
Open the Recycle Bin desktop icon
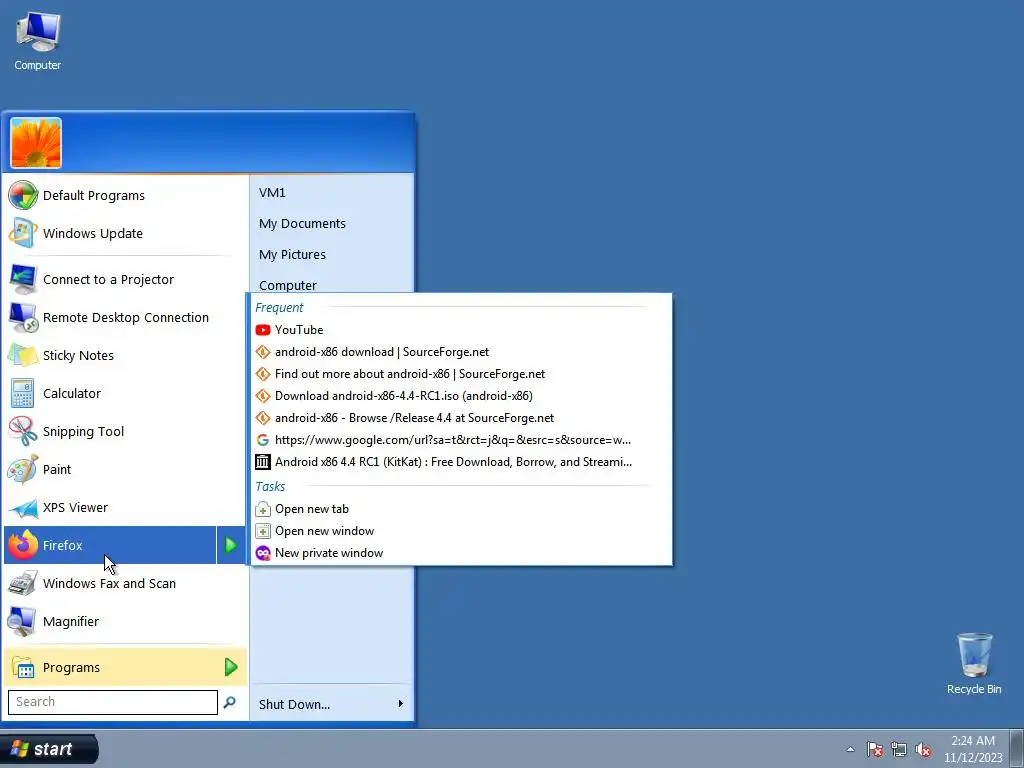click(974, 664)
